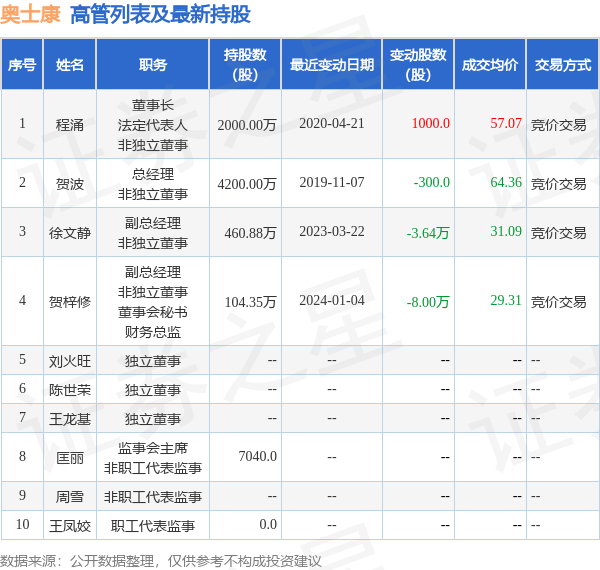This screenshot has width=600, height=570.
Task: Click the holding value 7040.0
Action: [x=258, y=456]
